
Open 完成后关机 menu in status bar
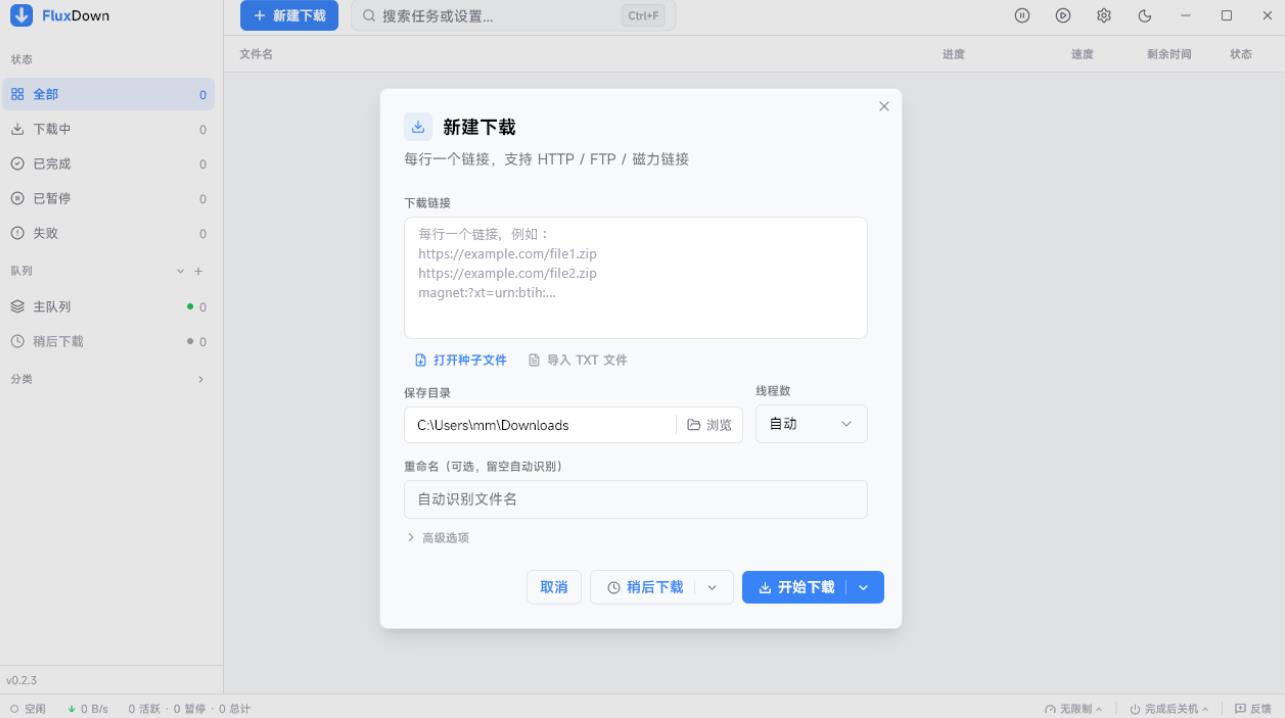click(x=1169, y=709)
